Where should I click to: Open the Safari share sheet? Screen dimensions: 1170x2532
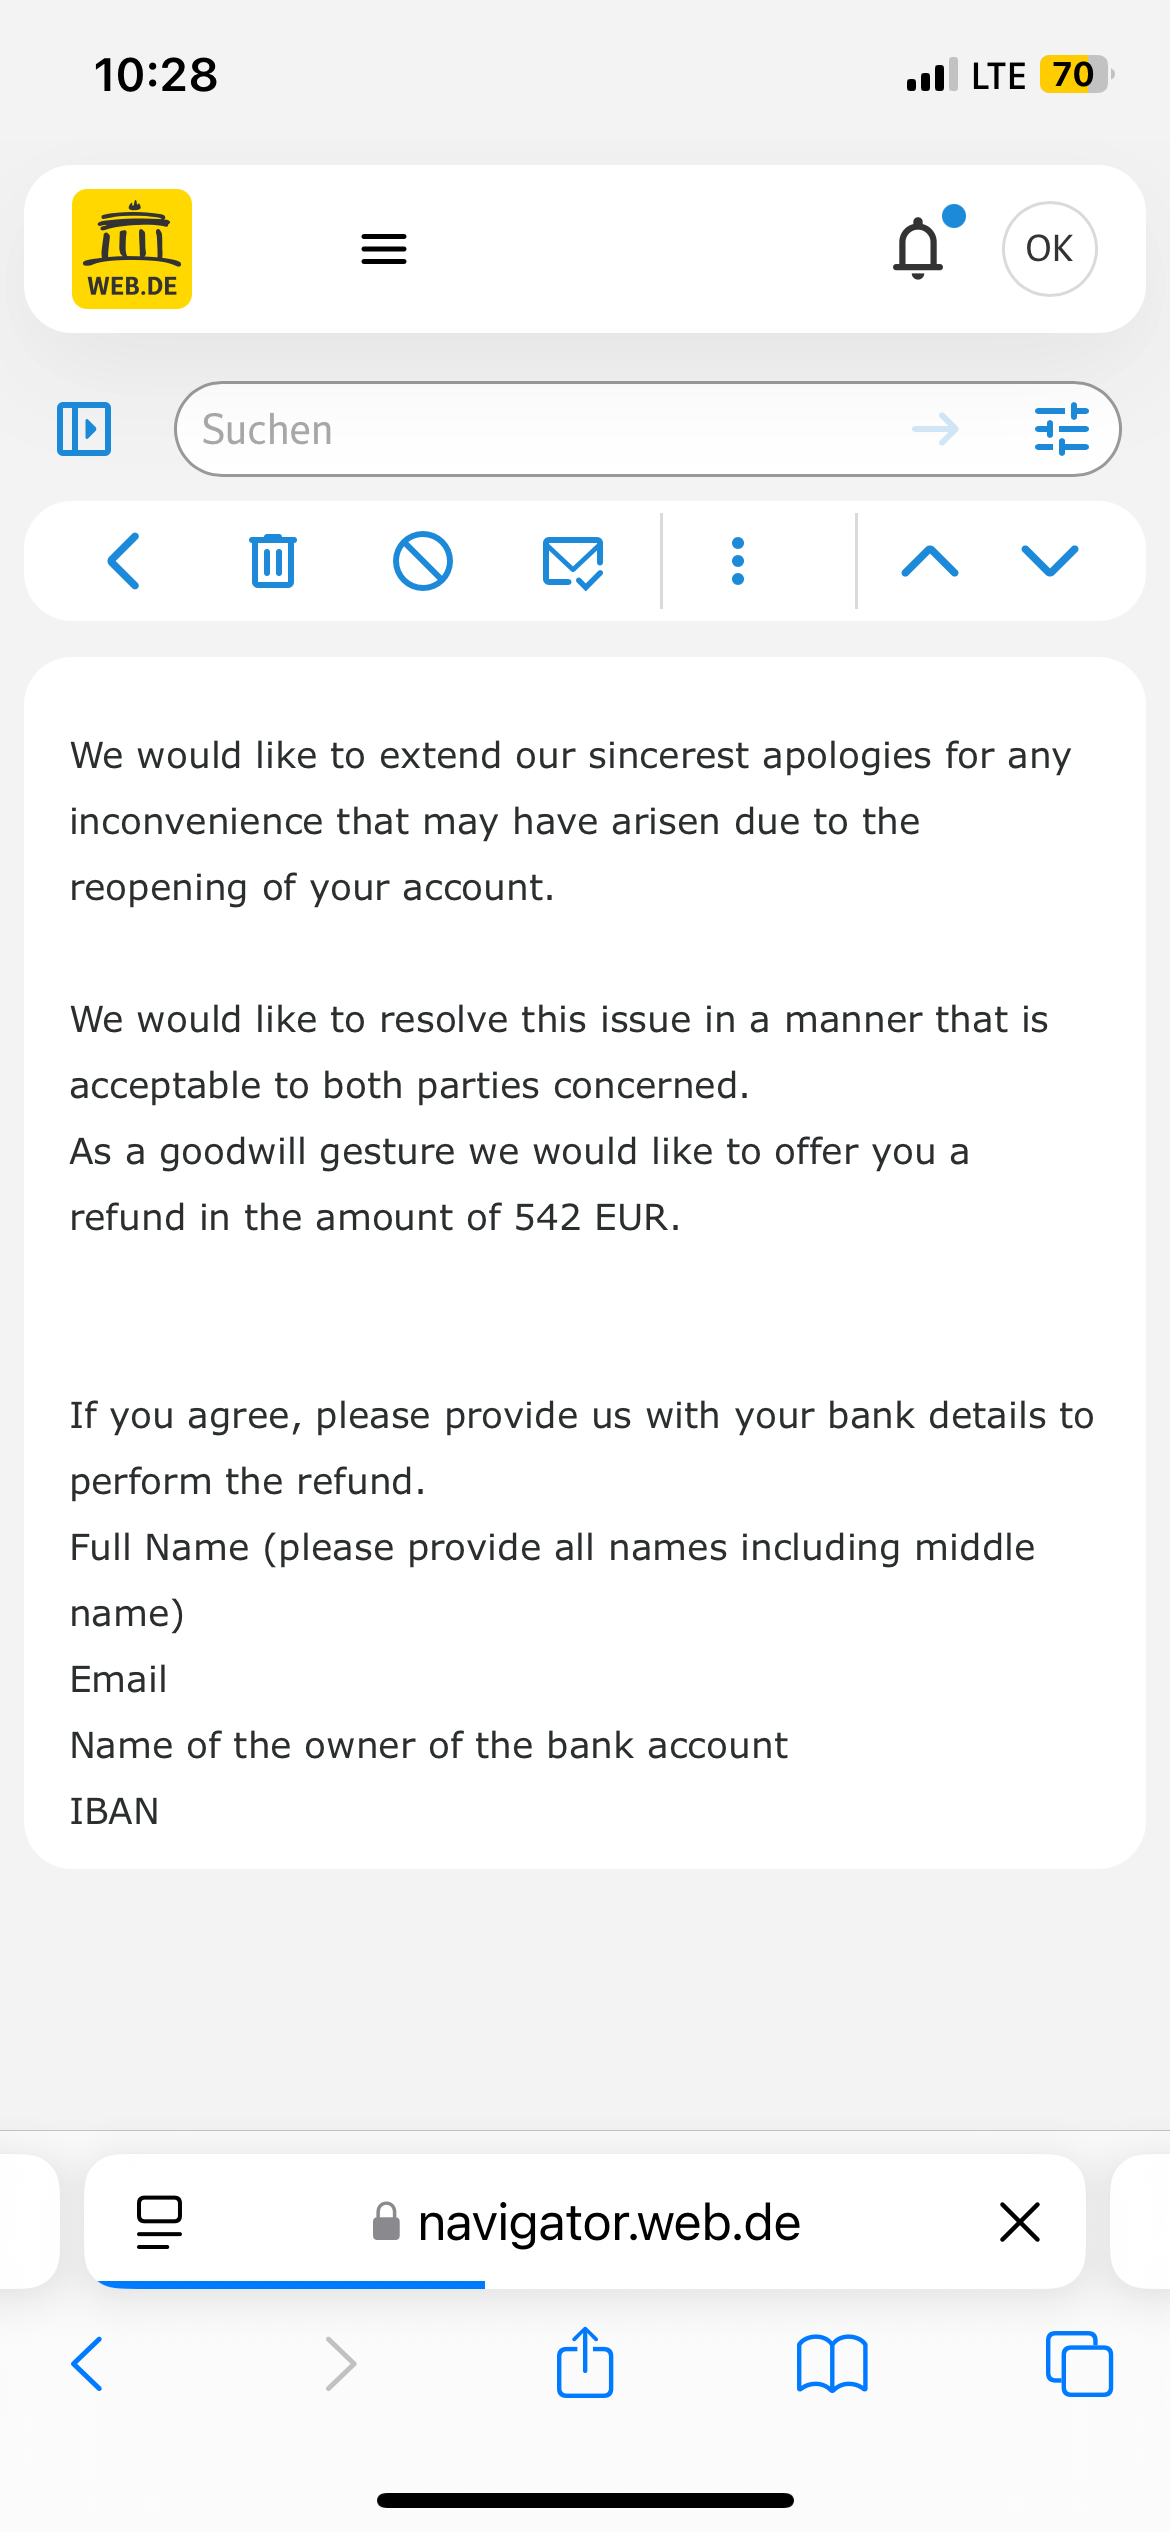tap(585, 2363)
